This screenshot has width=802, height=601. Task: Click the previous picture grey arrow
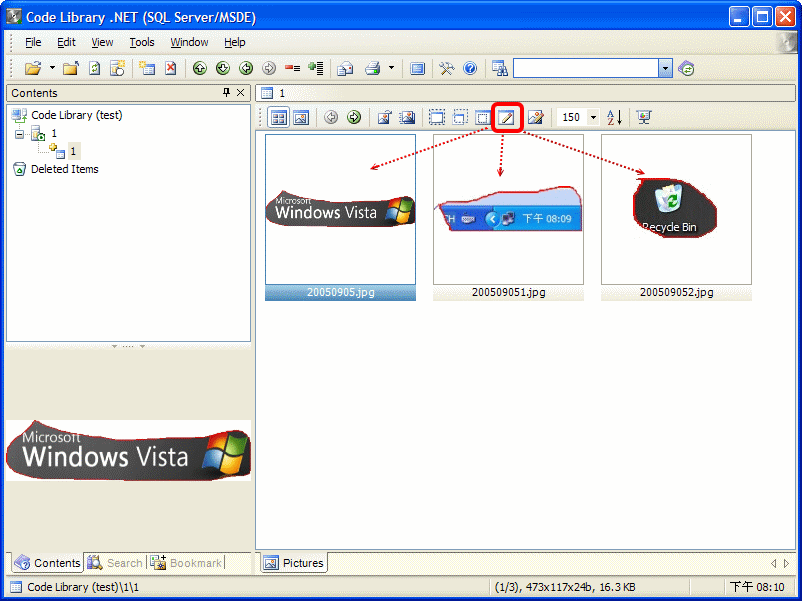pyautogui.click(x=331, y=118)
